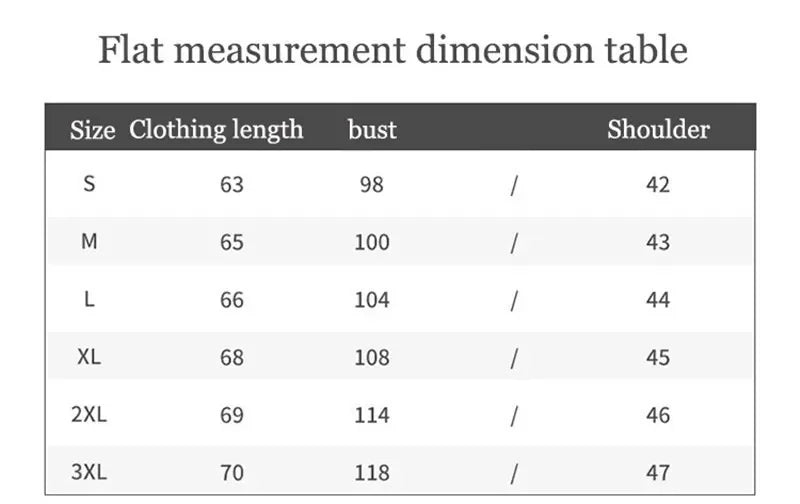Select the XL size row label
Screen dimensions: 800x504
pos(89,357)
